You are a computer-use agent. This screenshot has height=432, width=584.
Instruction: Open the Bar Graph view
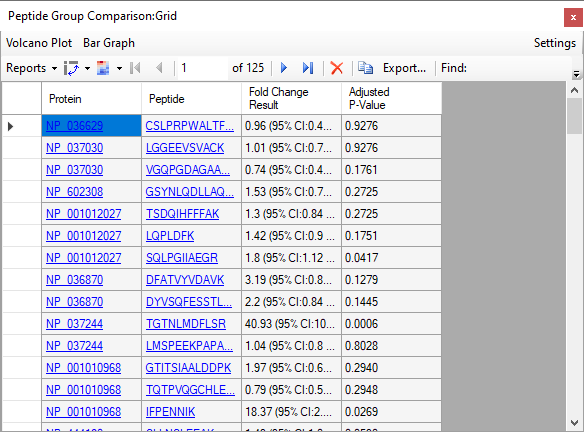pos(109,43)
